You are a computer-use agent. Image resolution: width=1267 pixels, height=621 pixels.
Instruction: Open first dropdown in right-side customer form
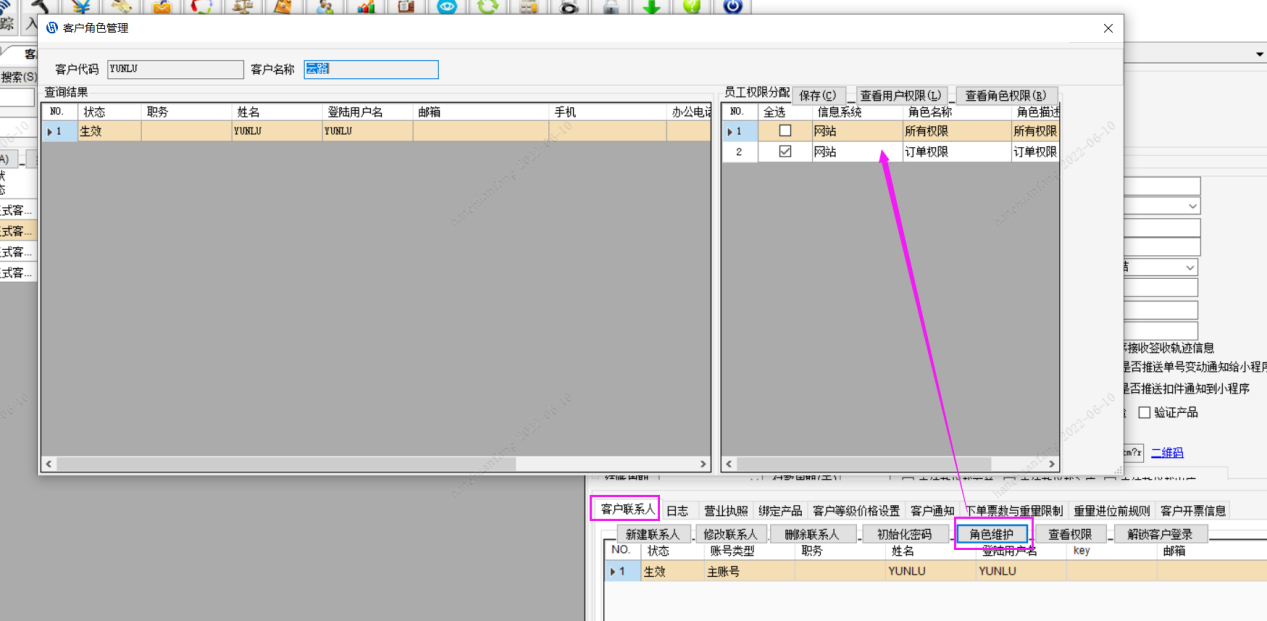pyautogui.click(x=1192, y=206)
